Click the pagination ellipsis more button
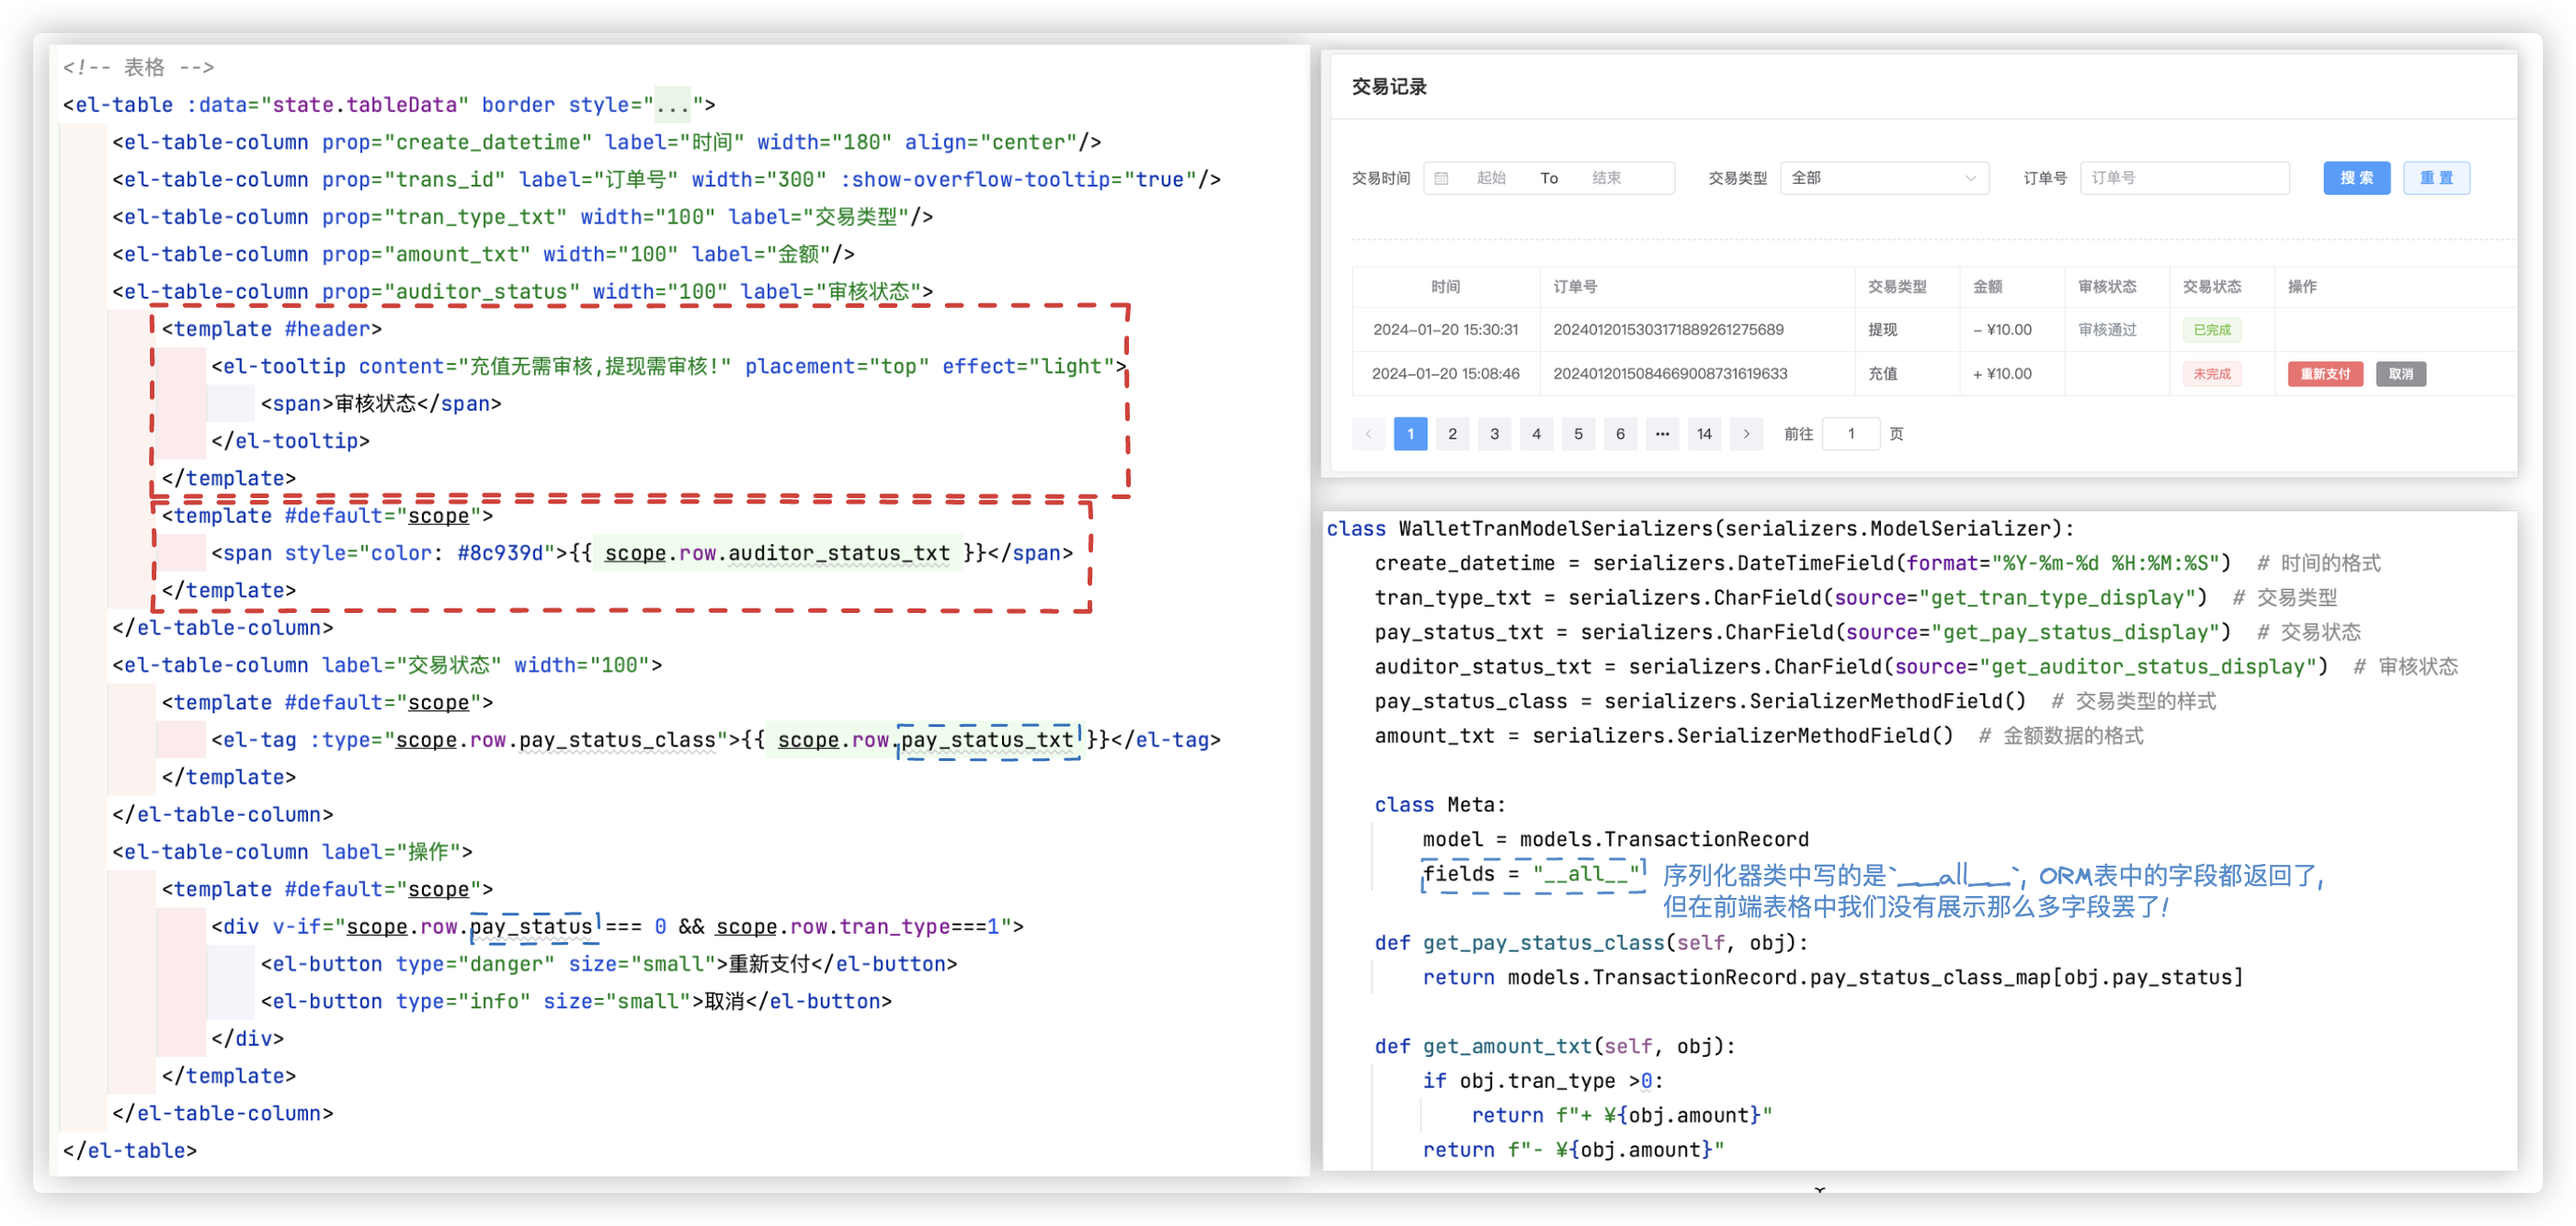Image resolution: width=2576 pixels, height=1226 pixels. tap(1662, 434)
